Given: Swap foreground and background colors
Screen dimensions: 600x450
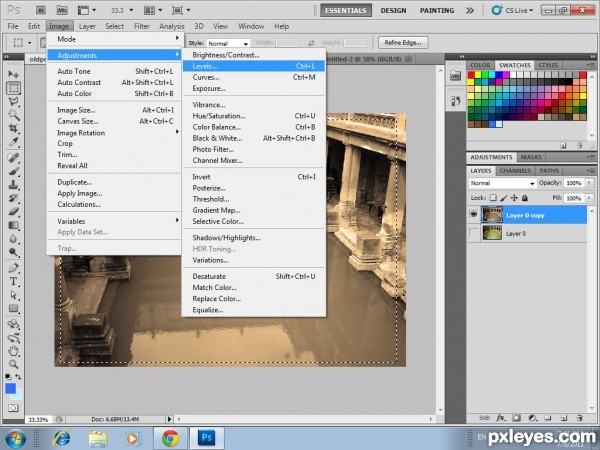Looking at the screenshot, I should [18, 377].
